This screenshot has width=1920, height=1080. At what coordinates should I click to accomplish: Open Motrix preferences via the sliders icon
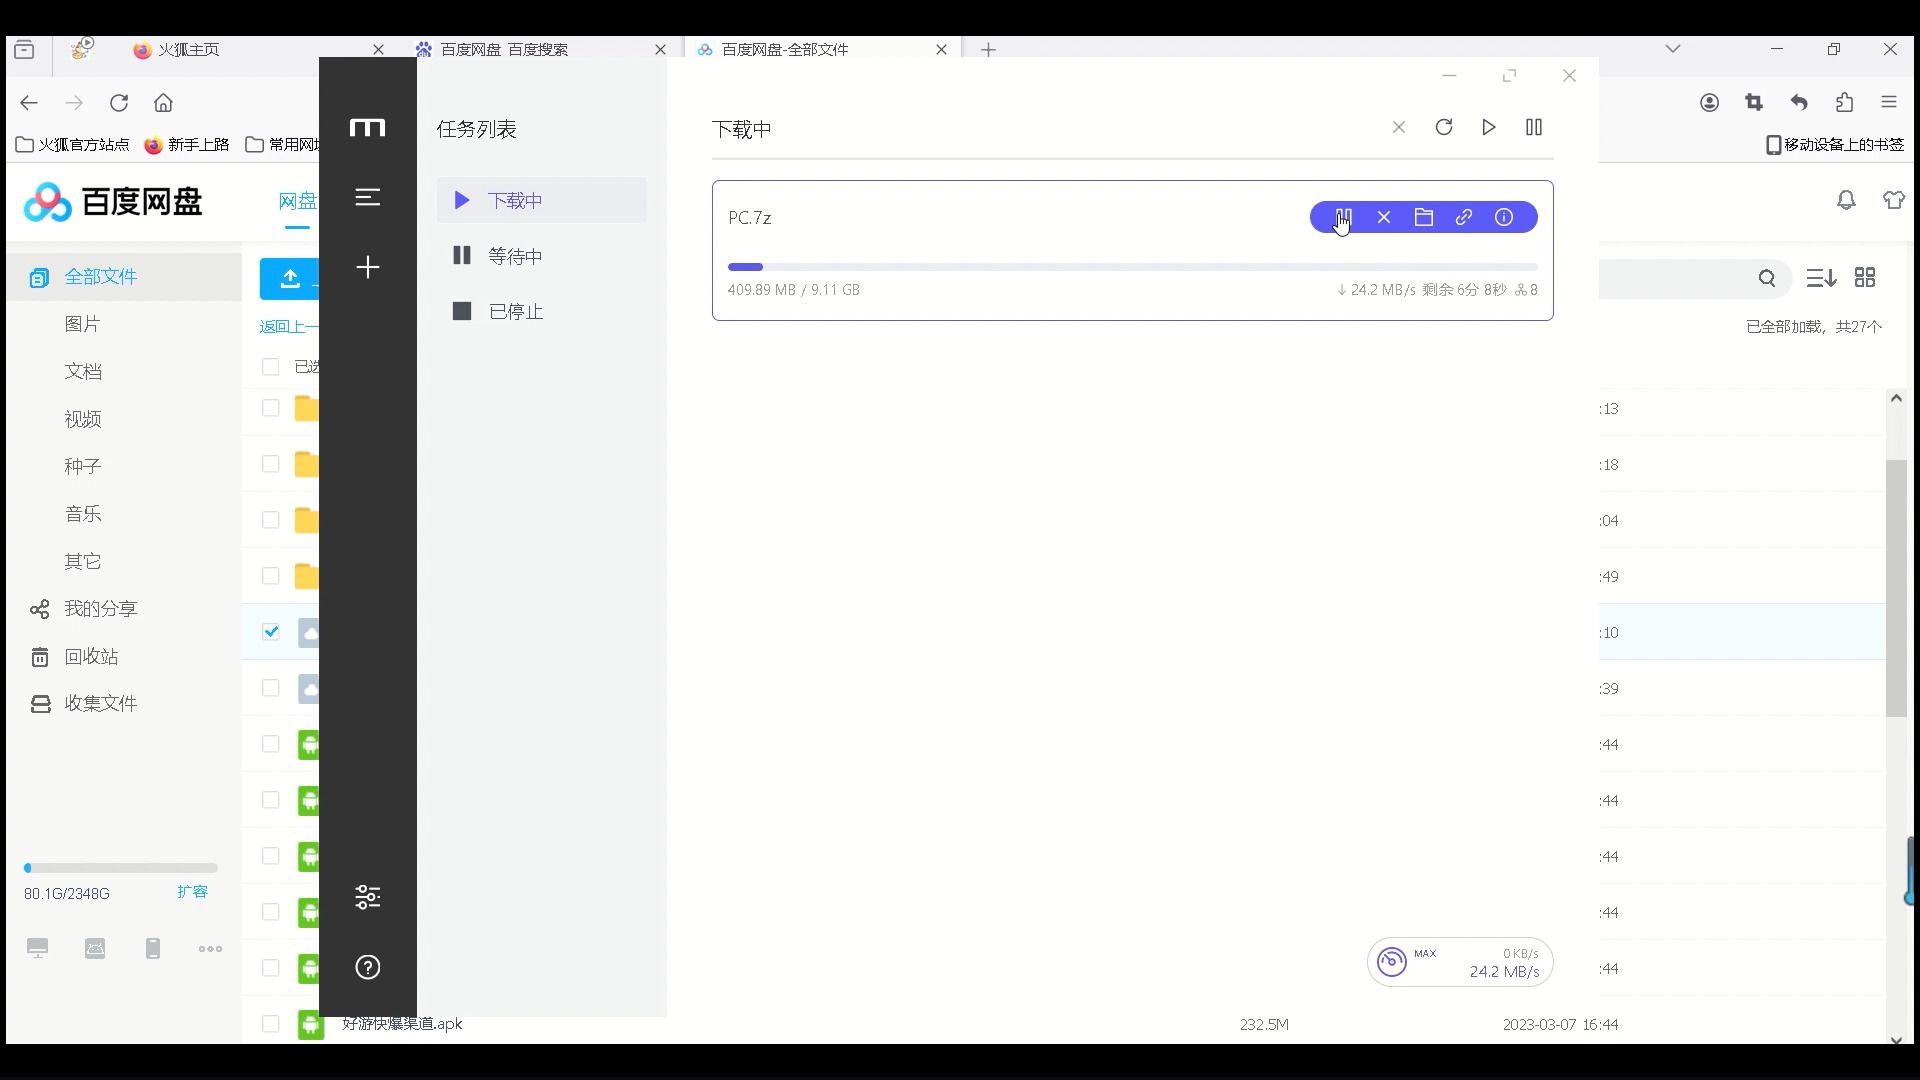[x=367, y=896]
